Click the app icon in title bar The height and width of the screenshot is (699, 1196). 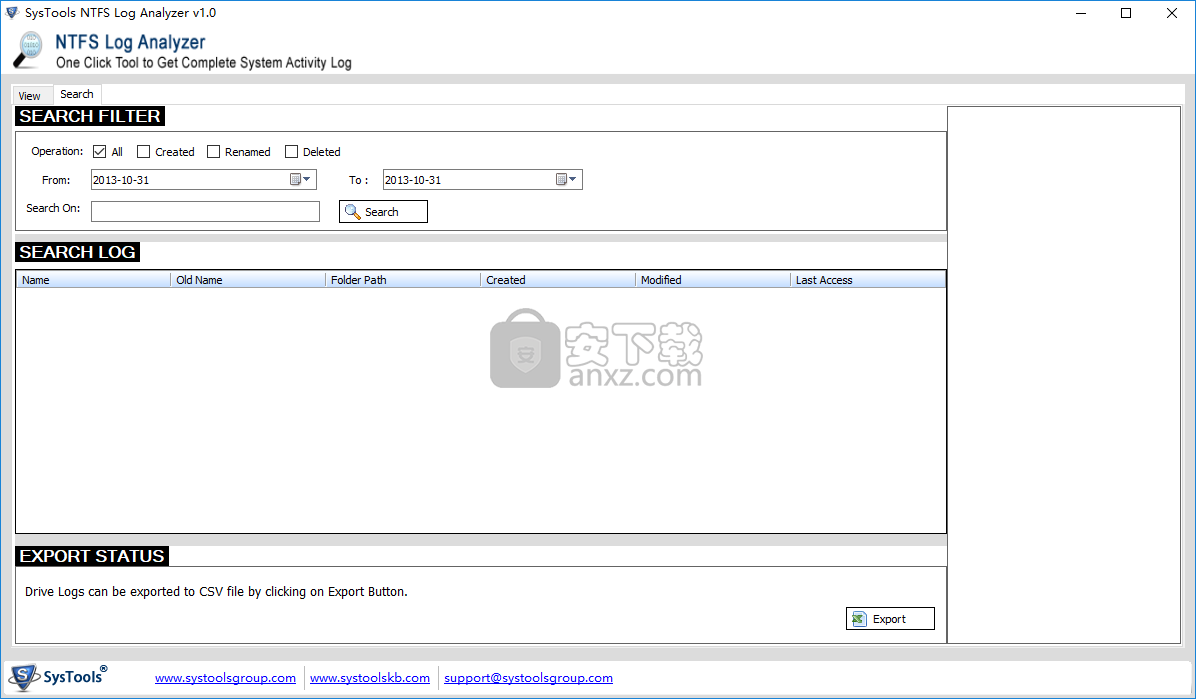coord(11,12)
